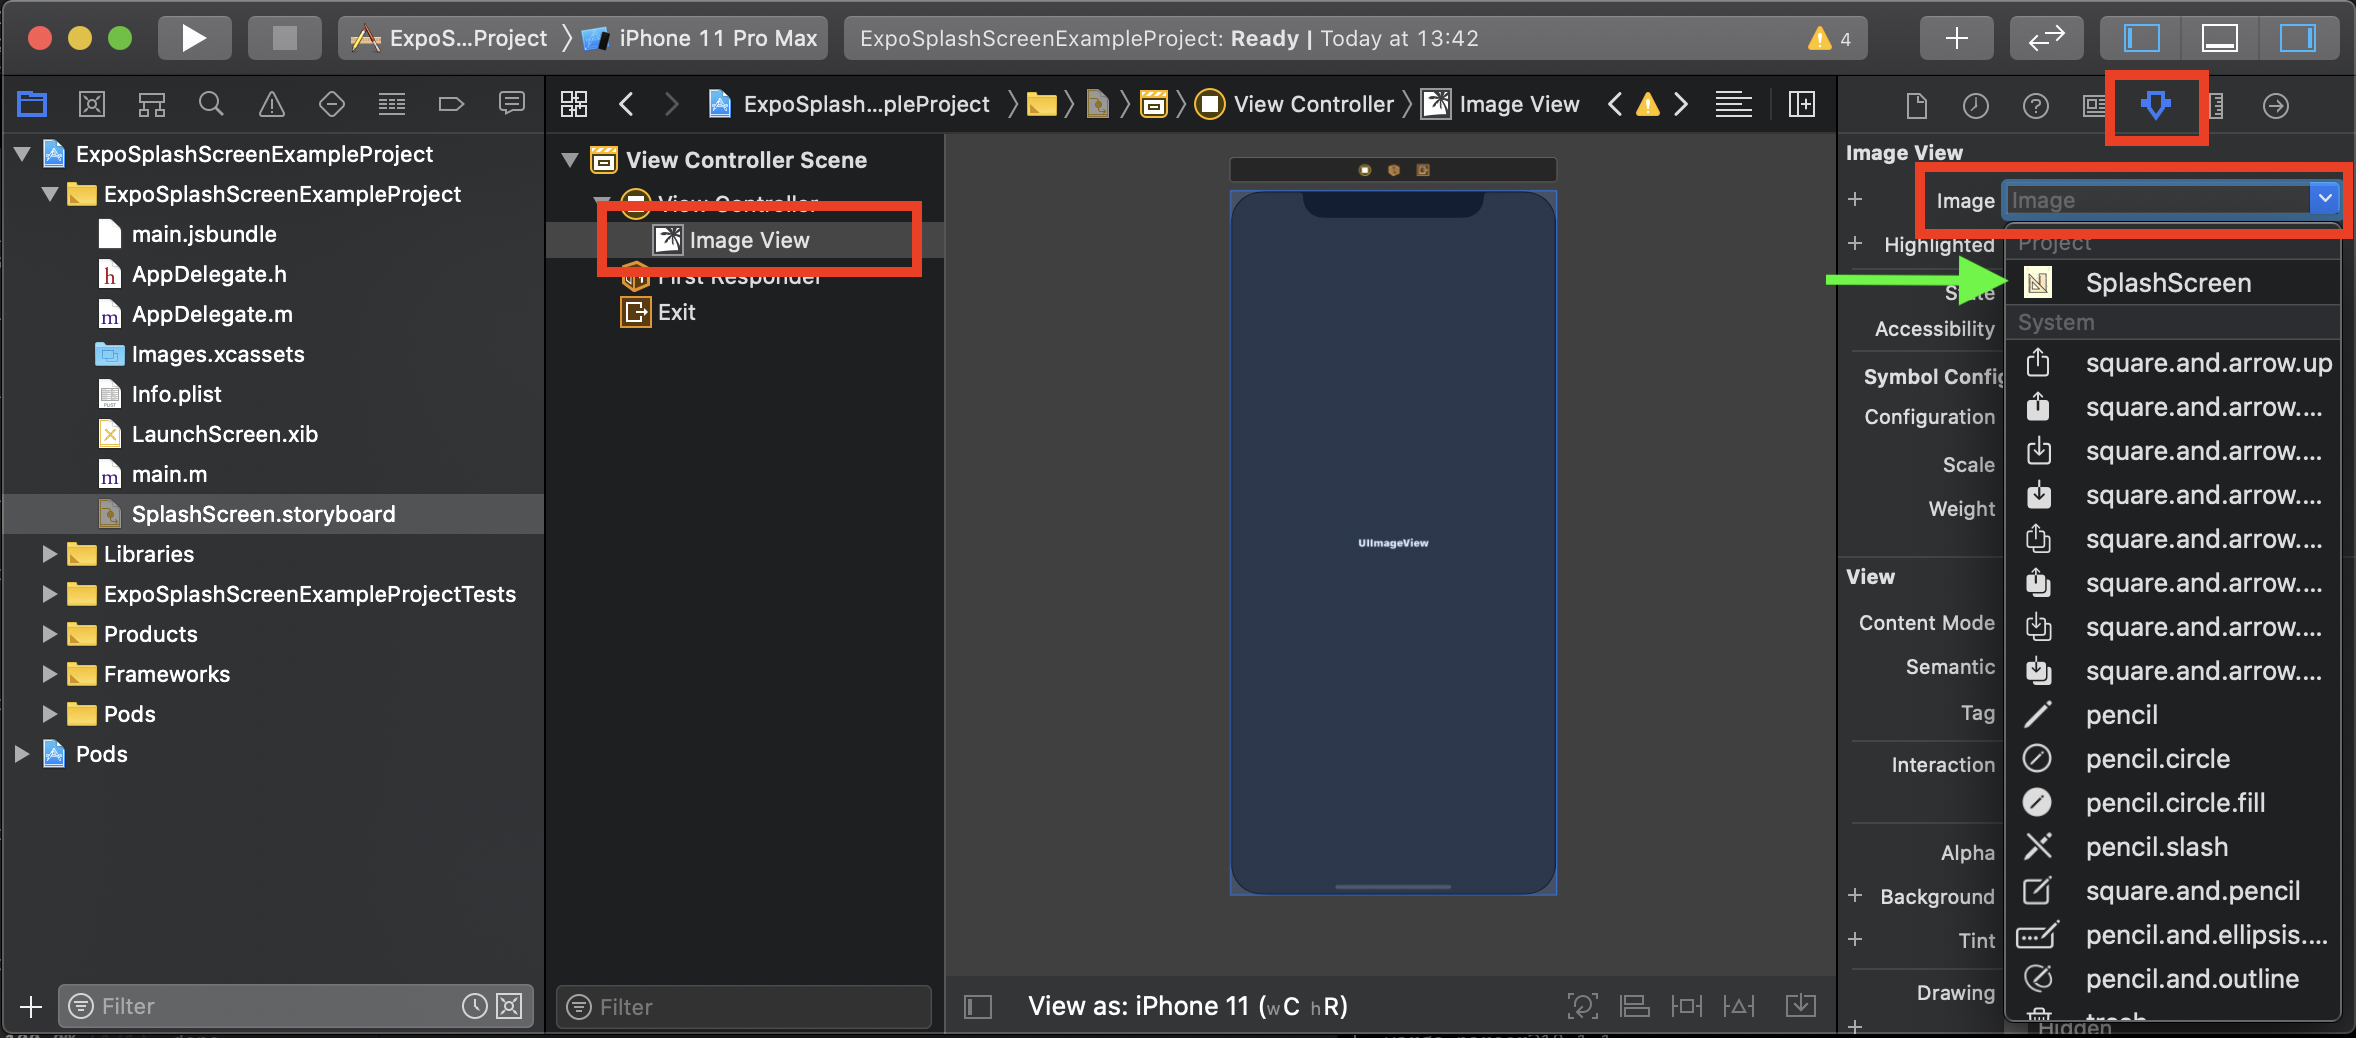
Task: Stop the running build
Action: pyautogui.click(x=285, y=38)
